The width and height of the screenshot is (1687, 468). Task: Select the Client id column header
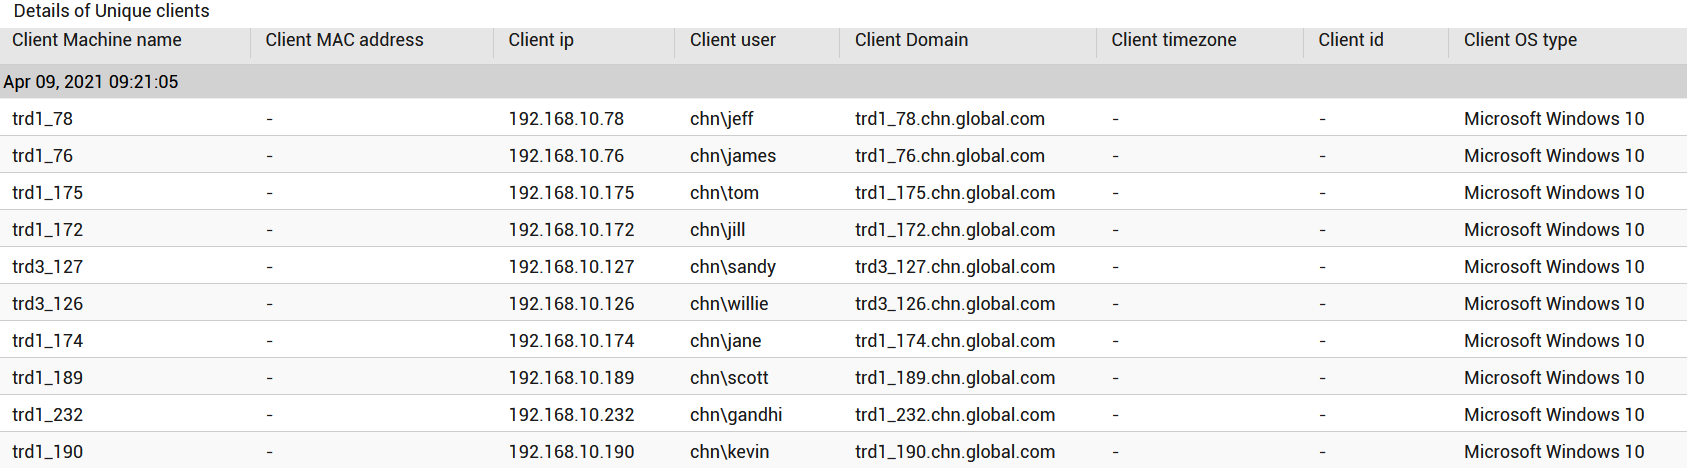tap(1351, 40)
